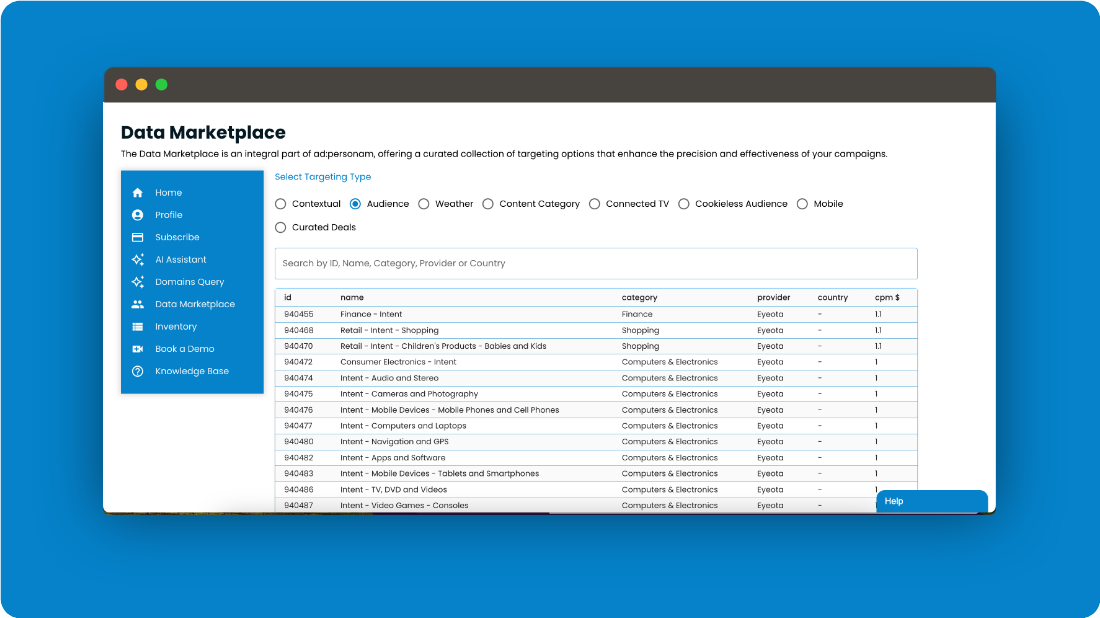Click Eyeota provider in row 940455
The width and height of the screenshot is (1100, 618).
click(x=770, y=314)
